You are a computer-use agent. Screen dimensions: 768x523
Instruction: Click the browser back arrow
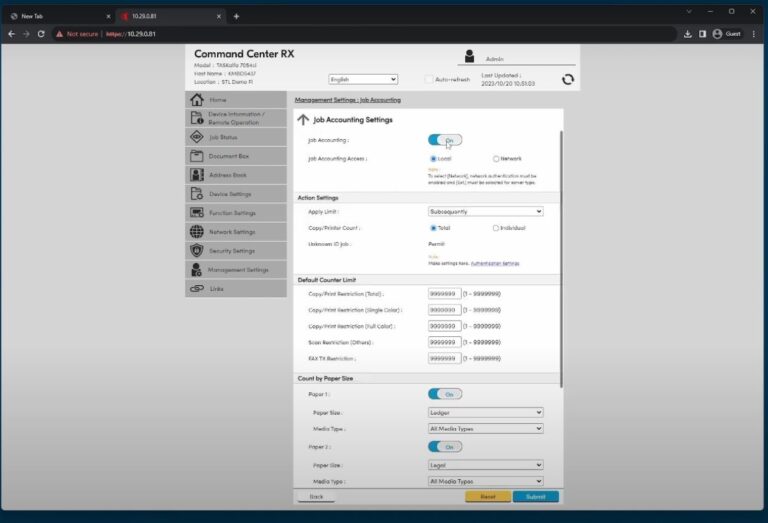click(x=11, y=34)
